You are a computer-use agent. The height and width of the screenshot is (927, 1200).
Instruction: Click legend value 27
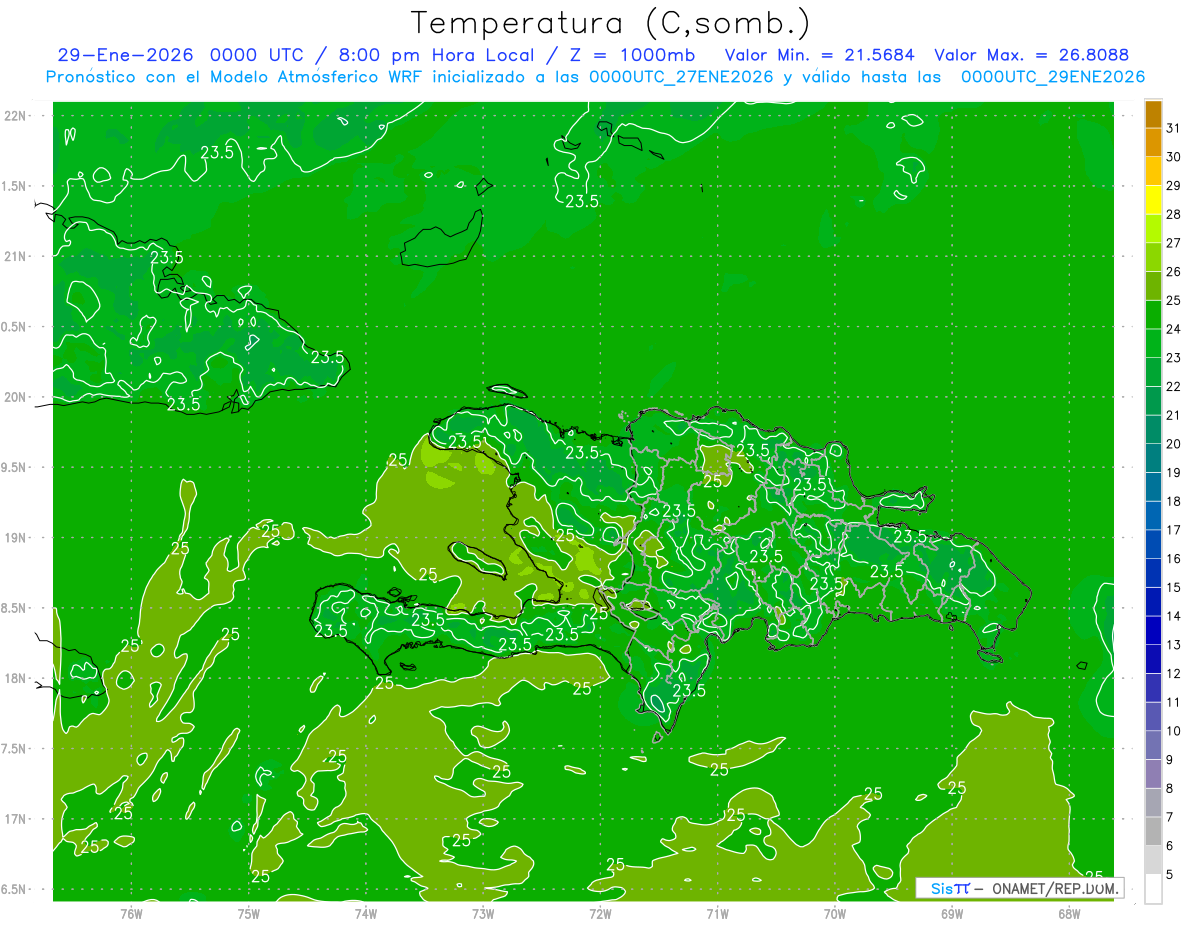click(x=1173, y=243)
